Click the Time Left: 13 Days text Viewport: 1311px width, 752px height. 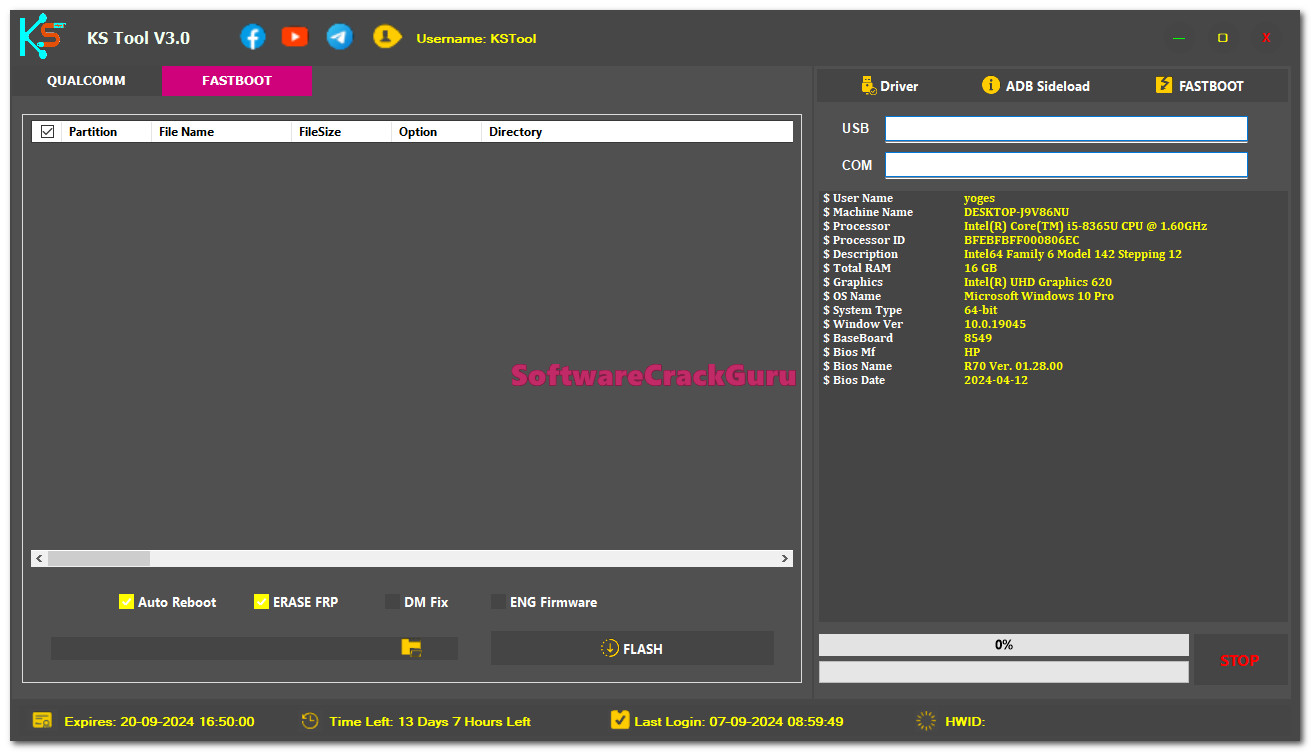(430, 721)
